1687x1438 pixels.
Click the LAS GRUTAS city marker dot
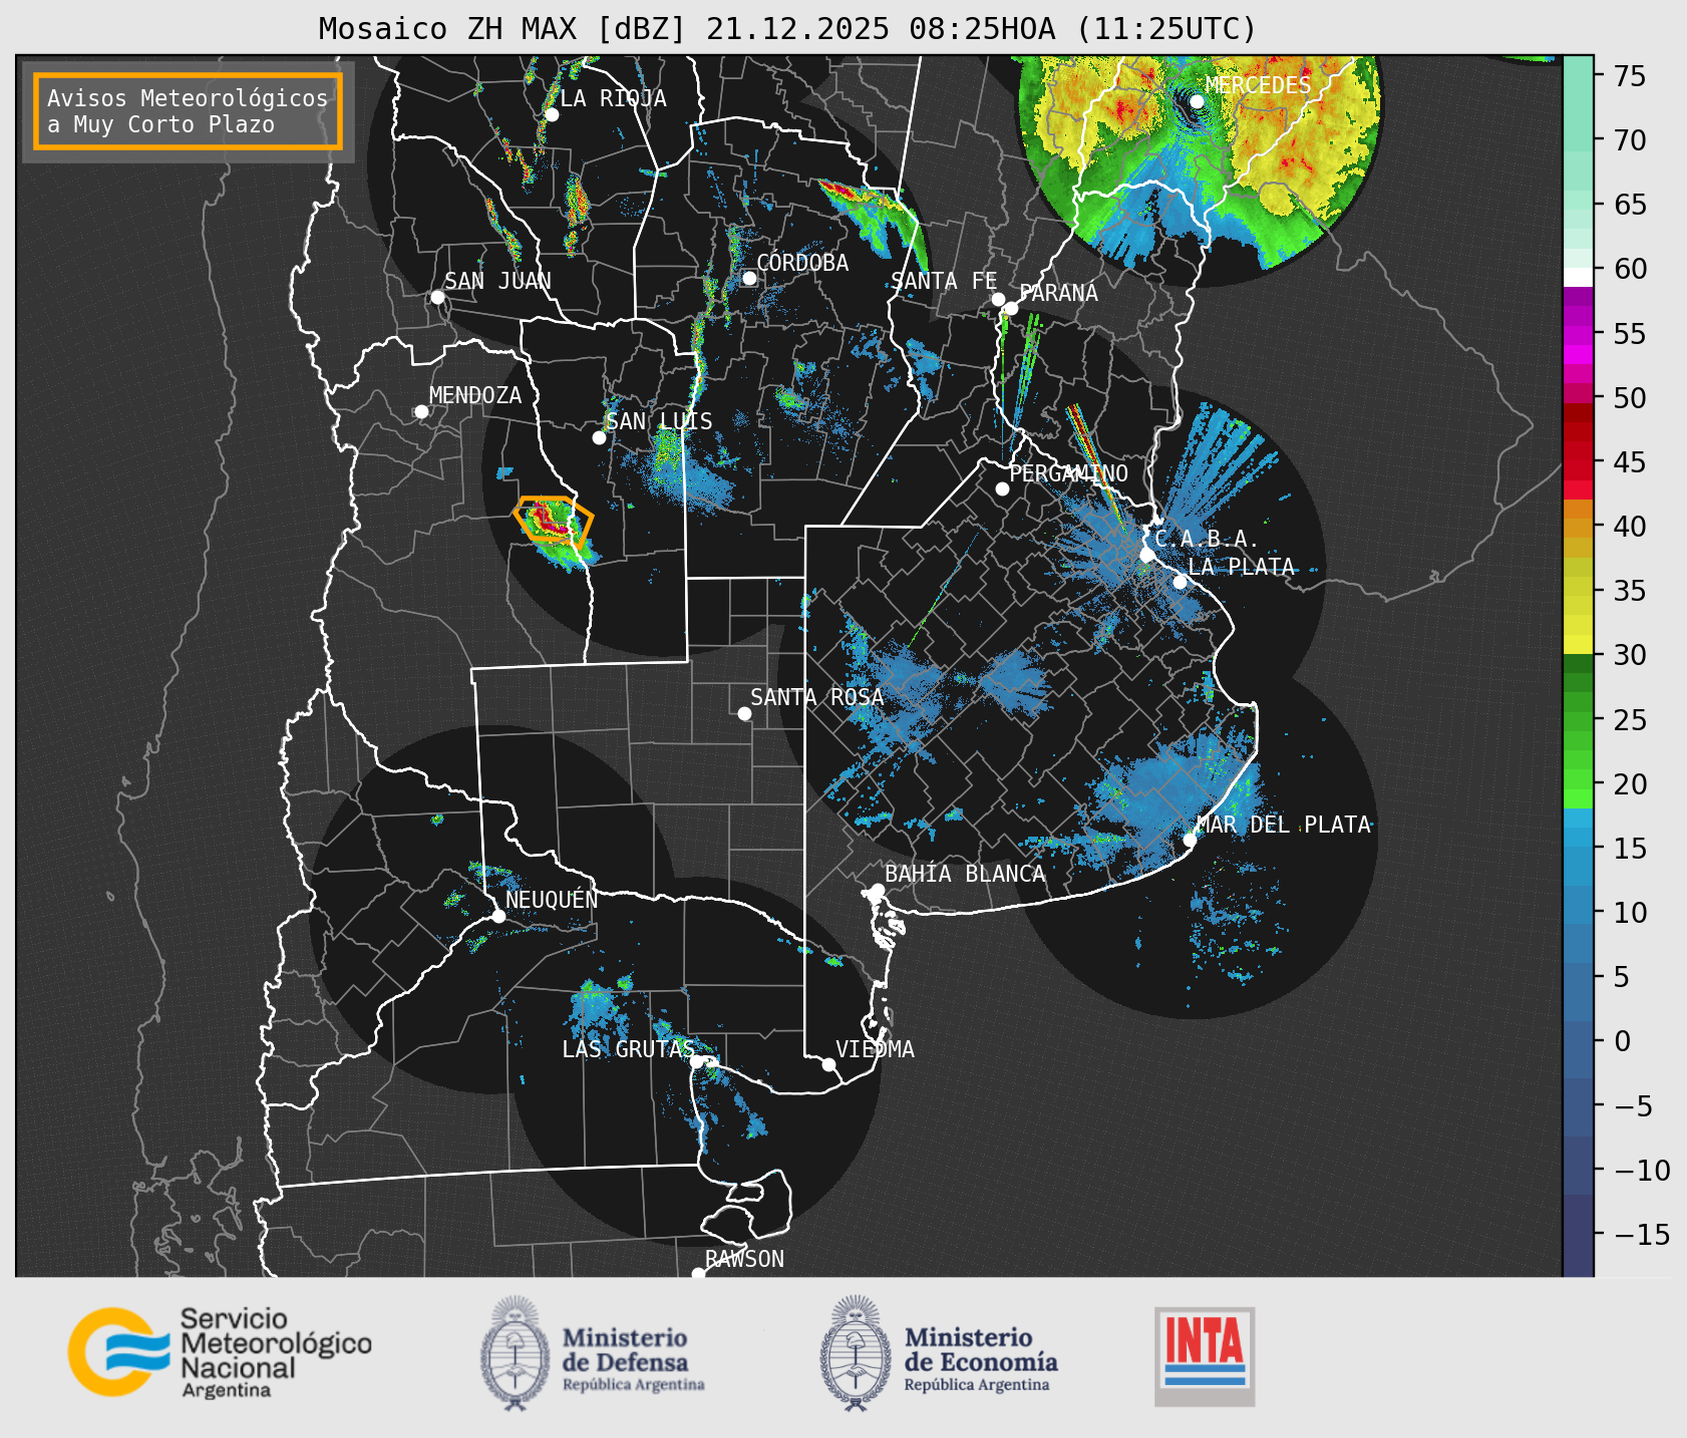697,1061
